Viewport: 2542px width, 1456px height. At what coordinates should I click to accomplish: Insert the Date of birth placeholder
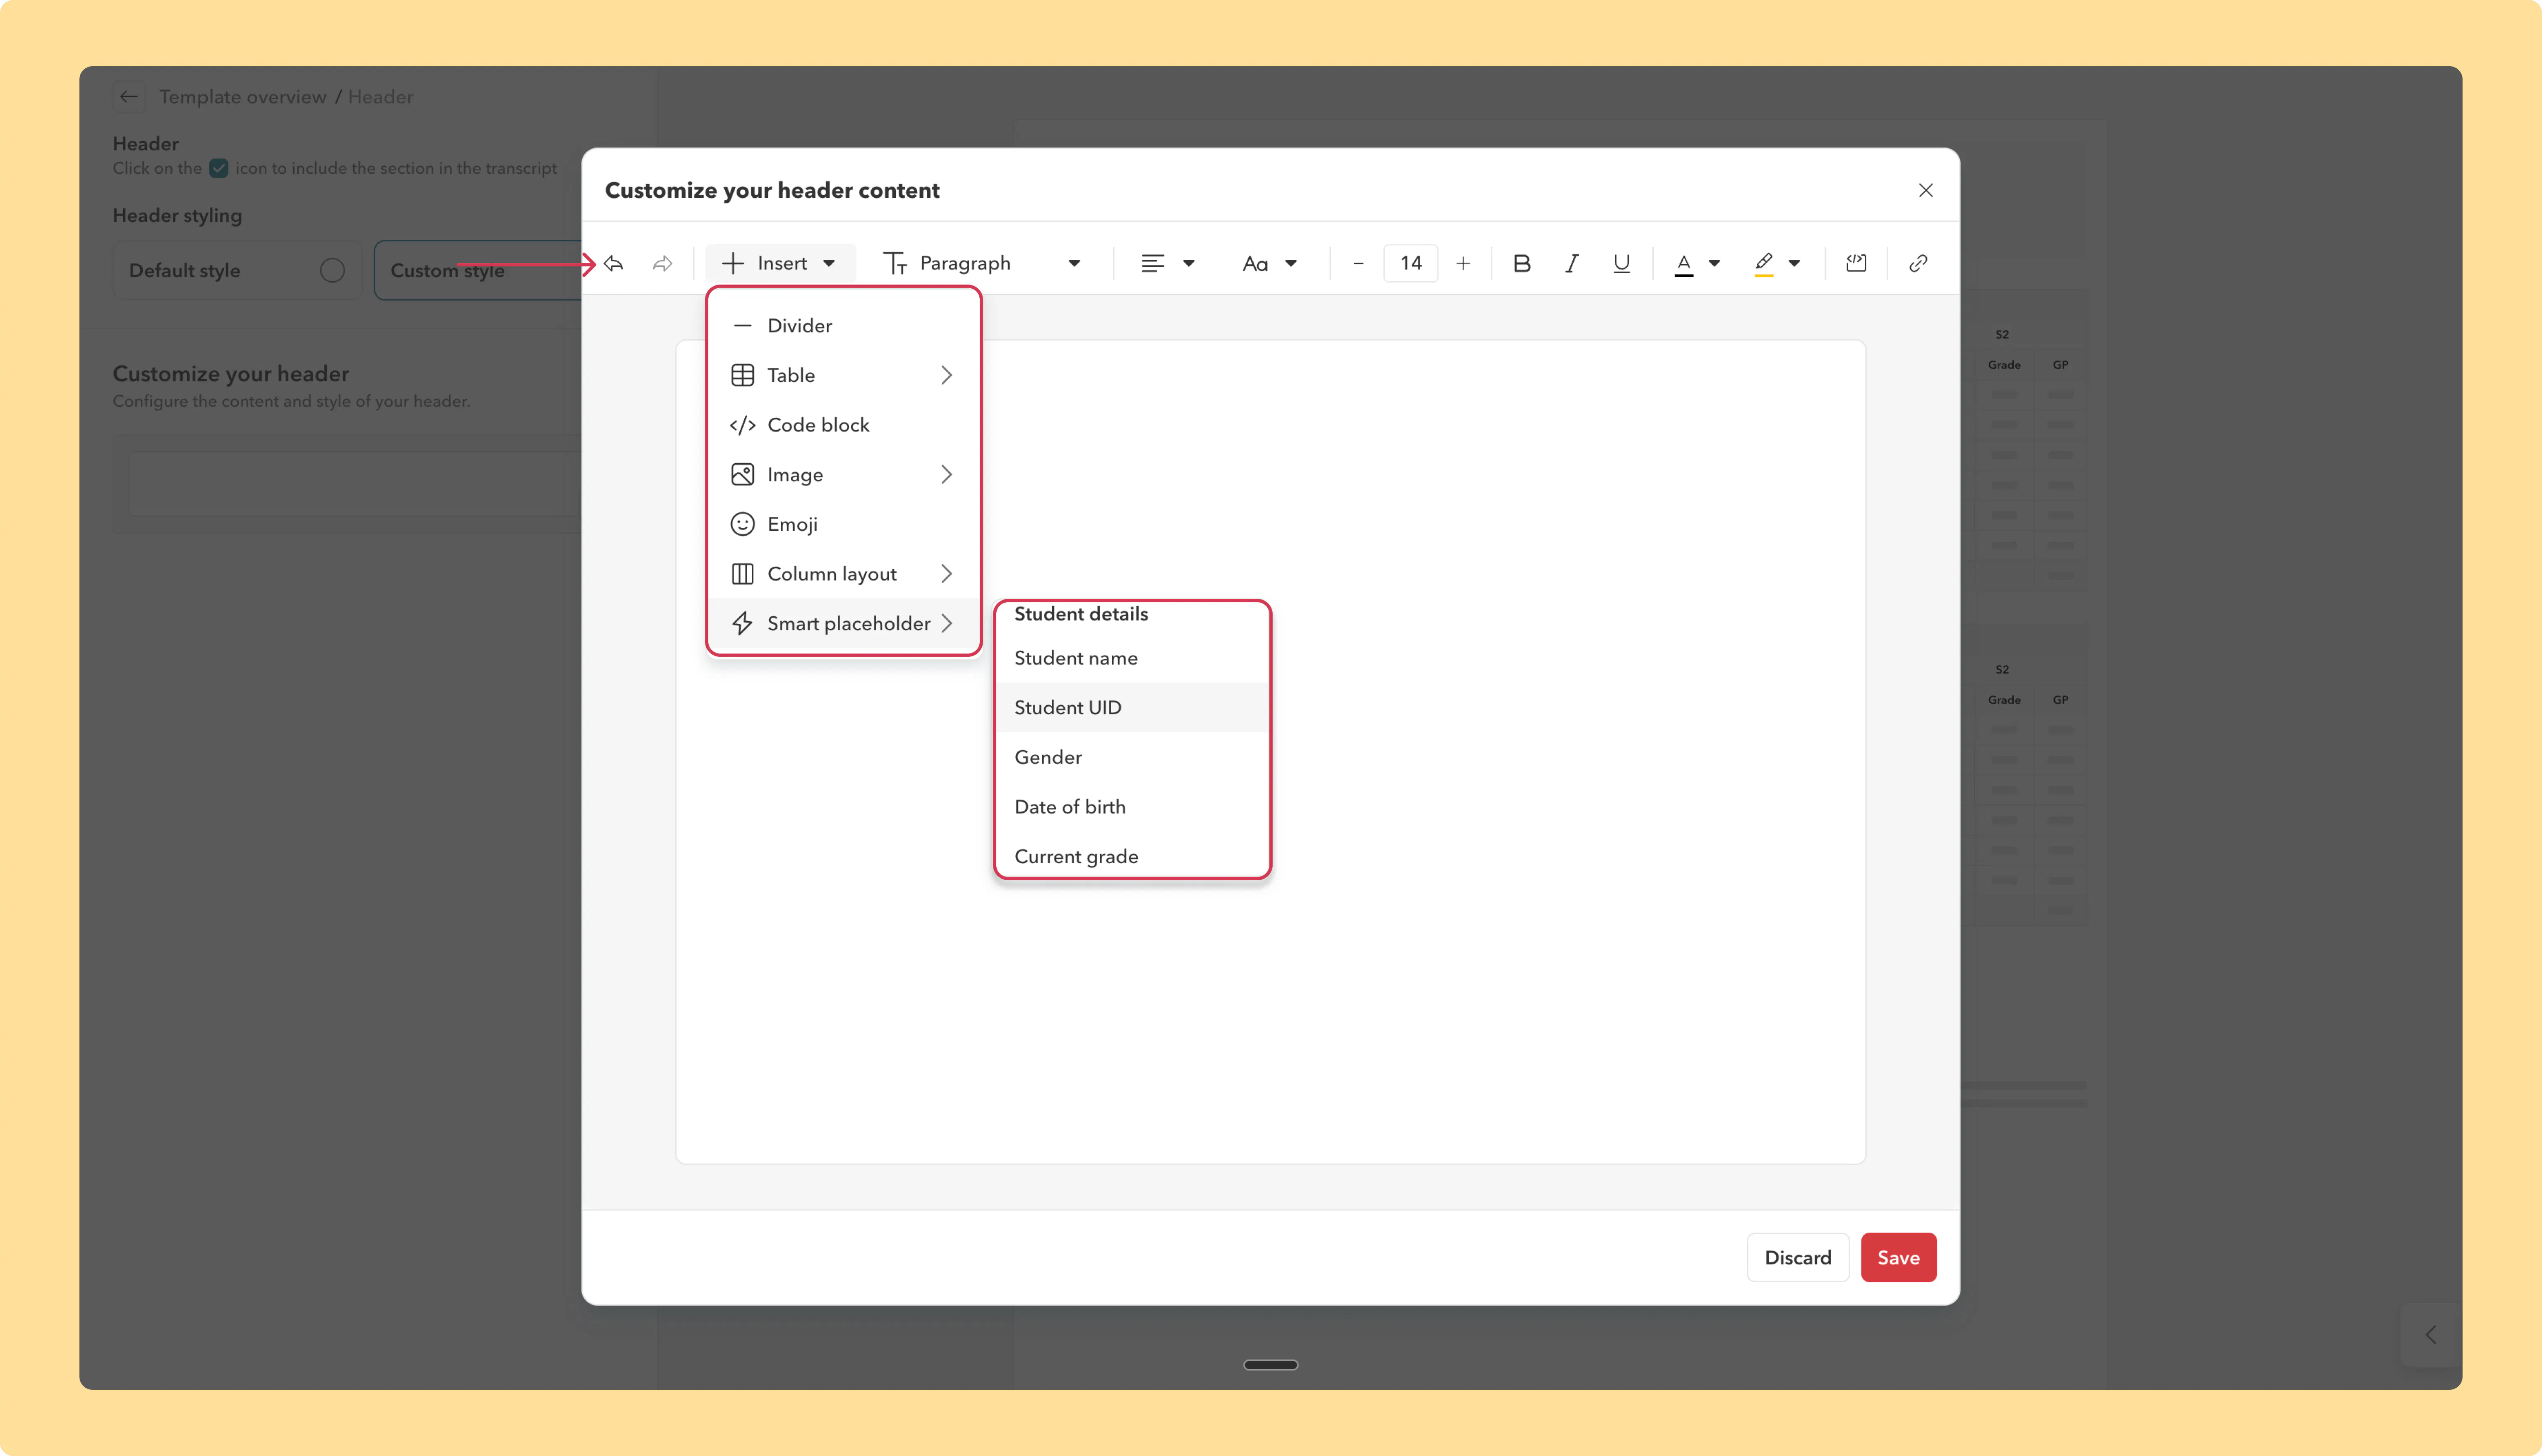click(1133, 807)
